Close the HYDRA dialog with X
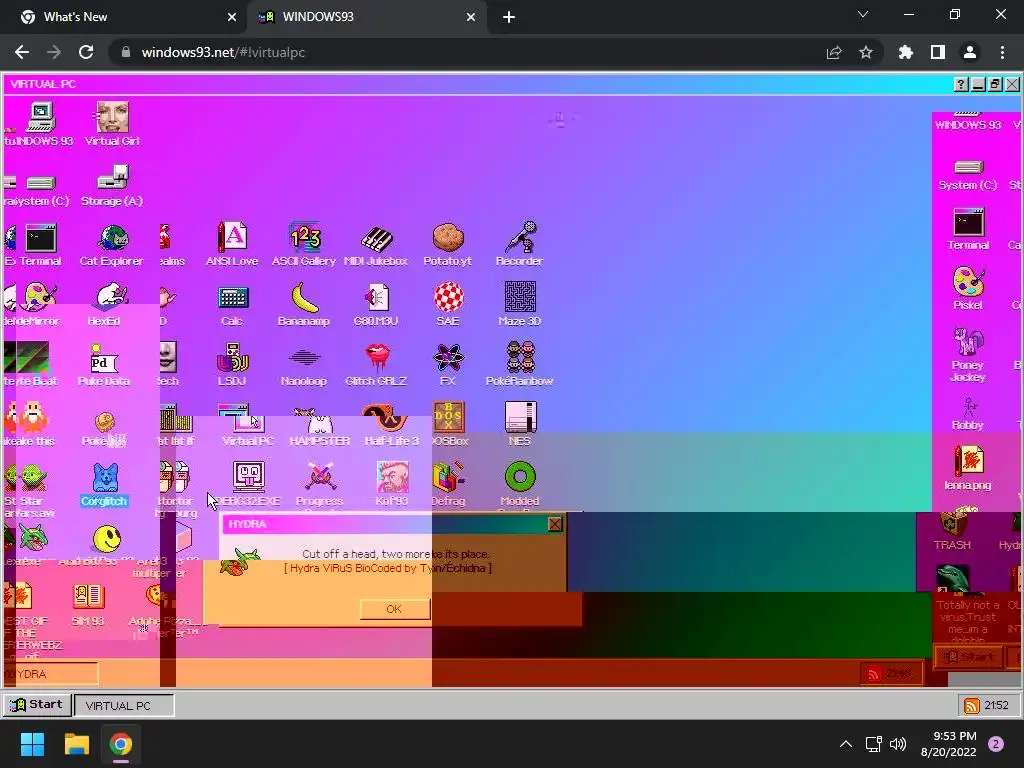 [555, 524]
